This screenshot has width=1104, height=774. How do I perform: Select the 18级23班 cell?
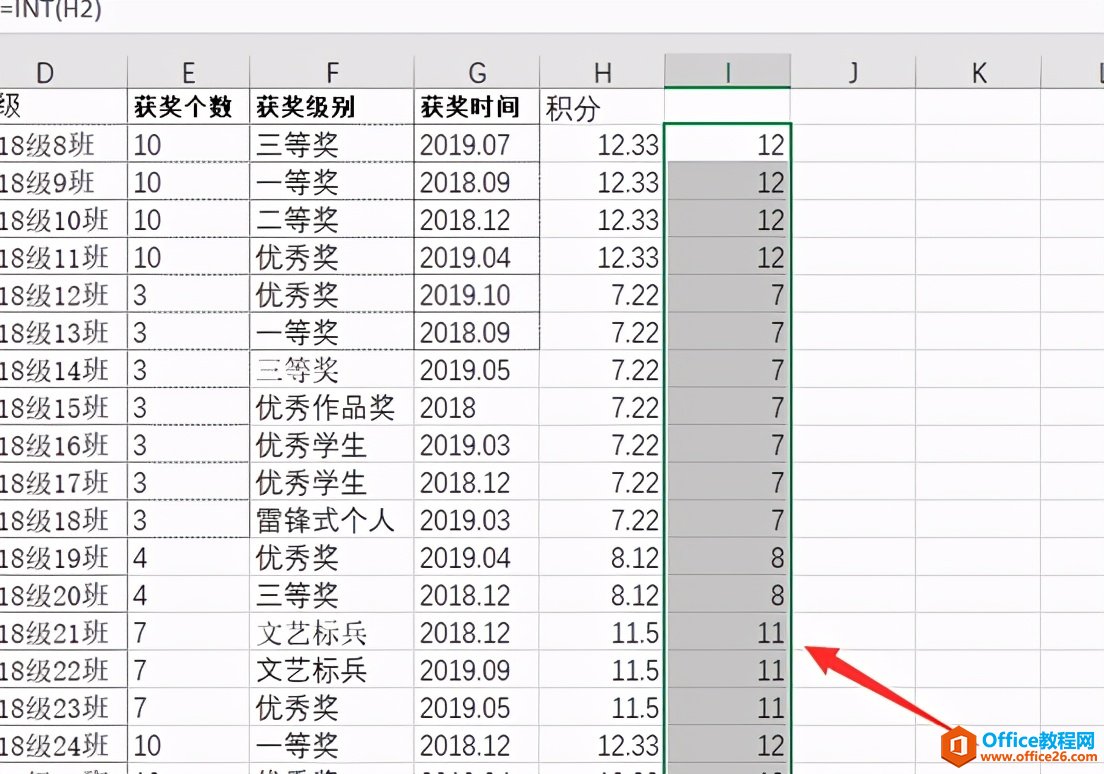point(63,707)
